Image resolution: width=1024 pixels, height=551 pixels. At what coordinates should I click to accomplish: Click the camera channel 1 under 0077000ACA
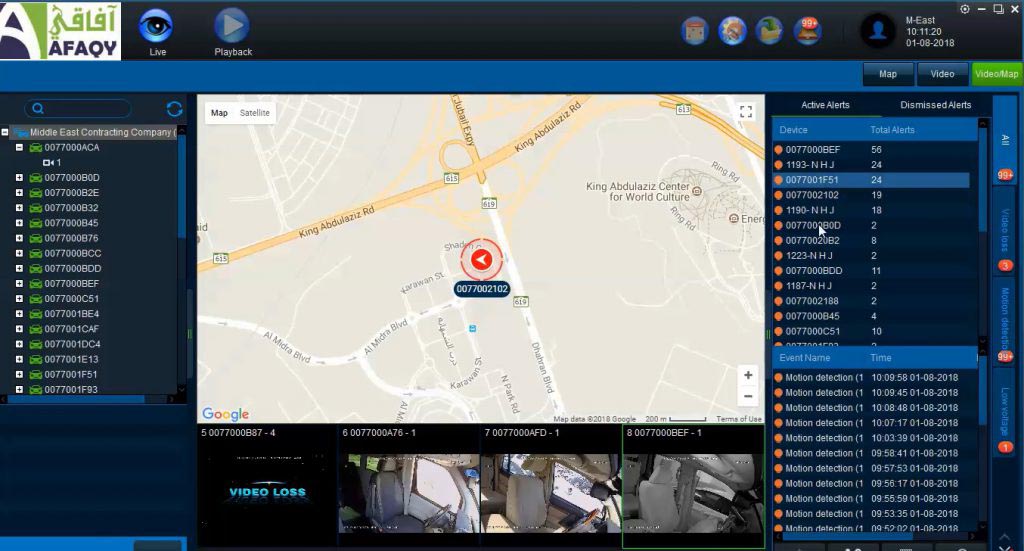[x=52, y=163]
